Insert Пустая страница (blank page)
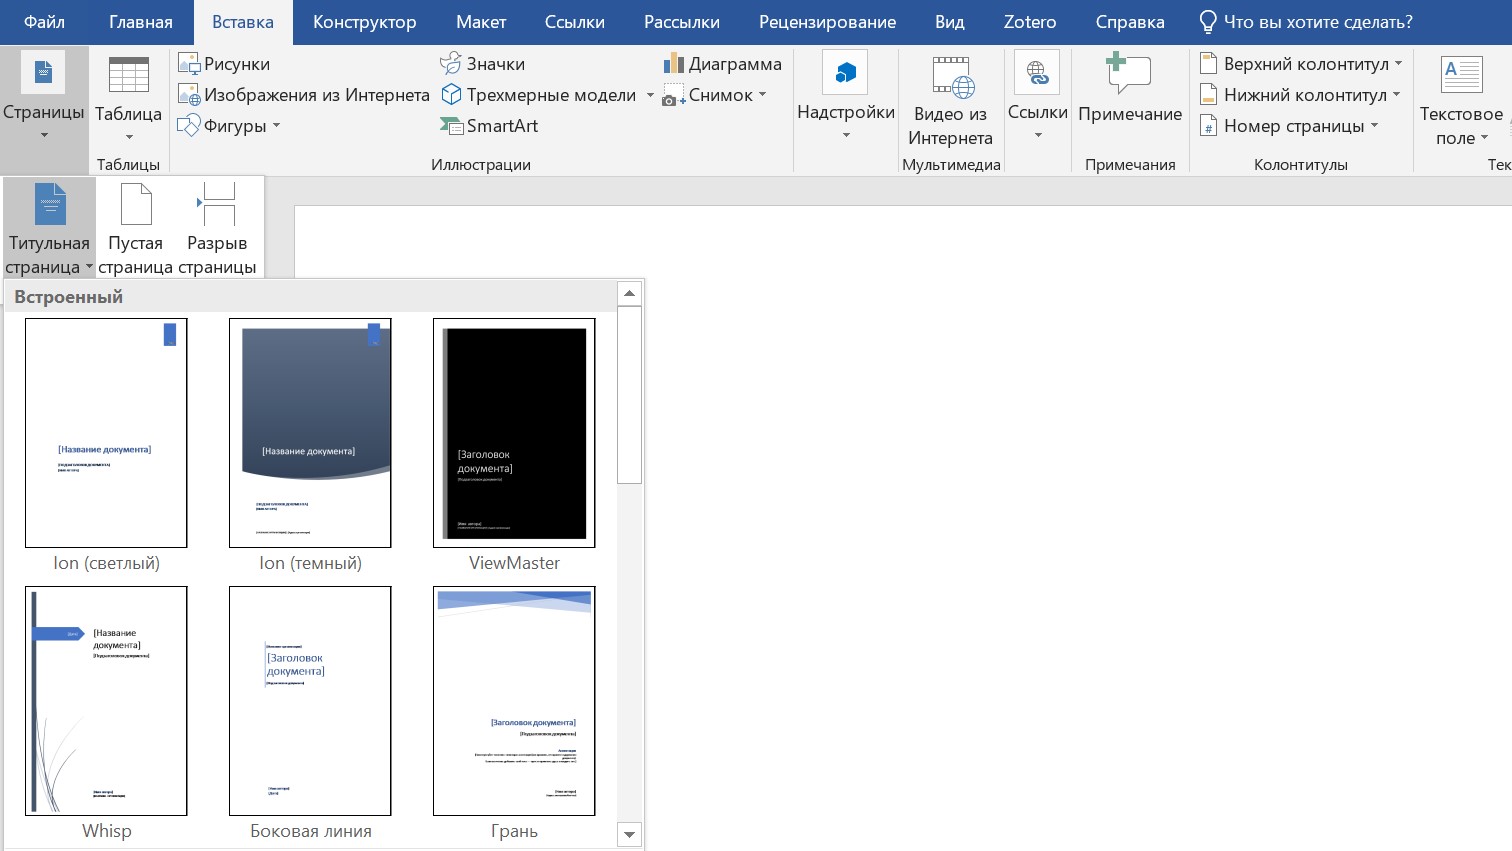 point(135,229)
